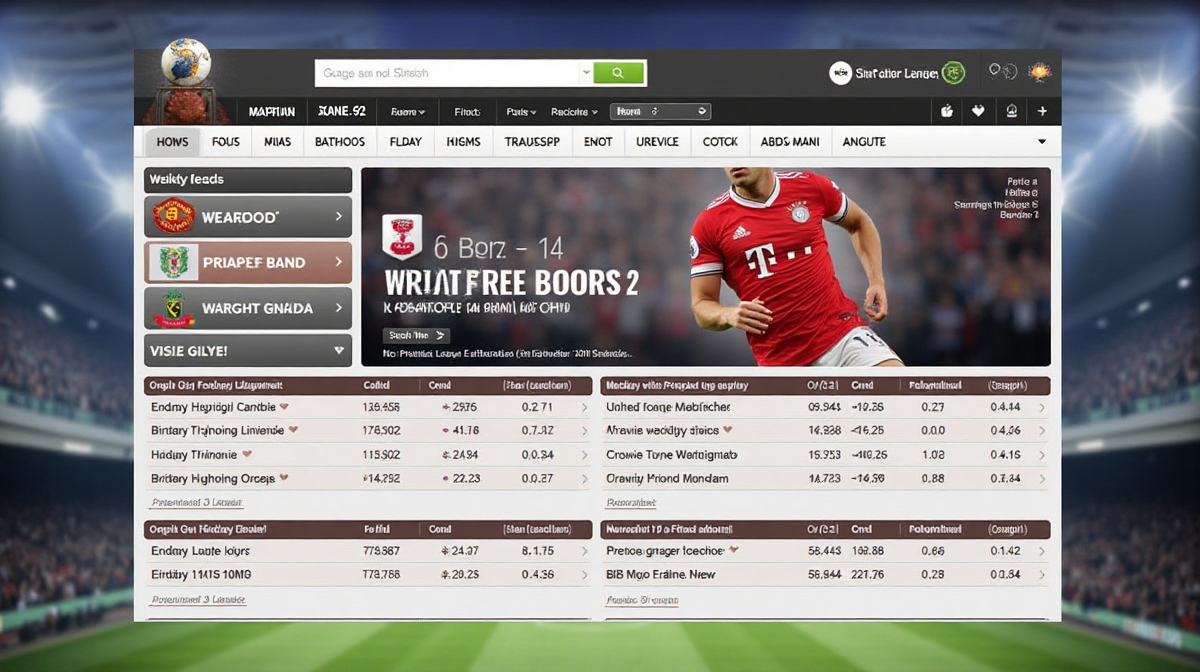Expand the VISIE GILYE! dropdown
Image resolution: width=1200 pixels, height=672 pixels.
pyautogui.click(x=339, y=351)
